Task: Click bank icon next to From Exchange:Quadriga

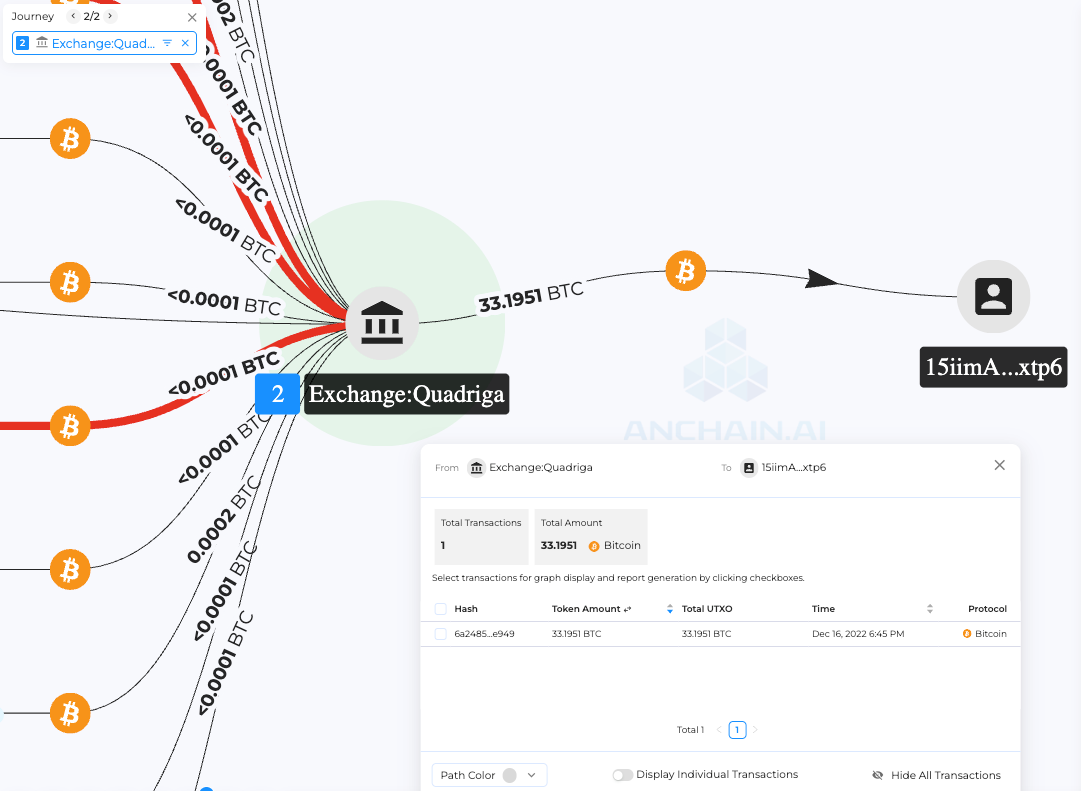Action: pos(476,468)
